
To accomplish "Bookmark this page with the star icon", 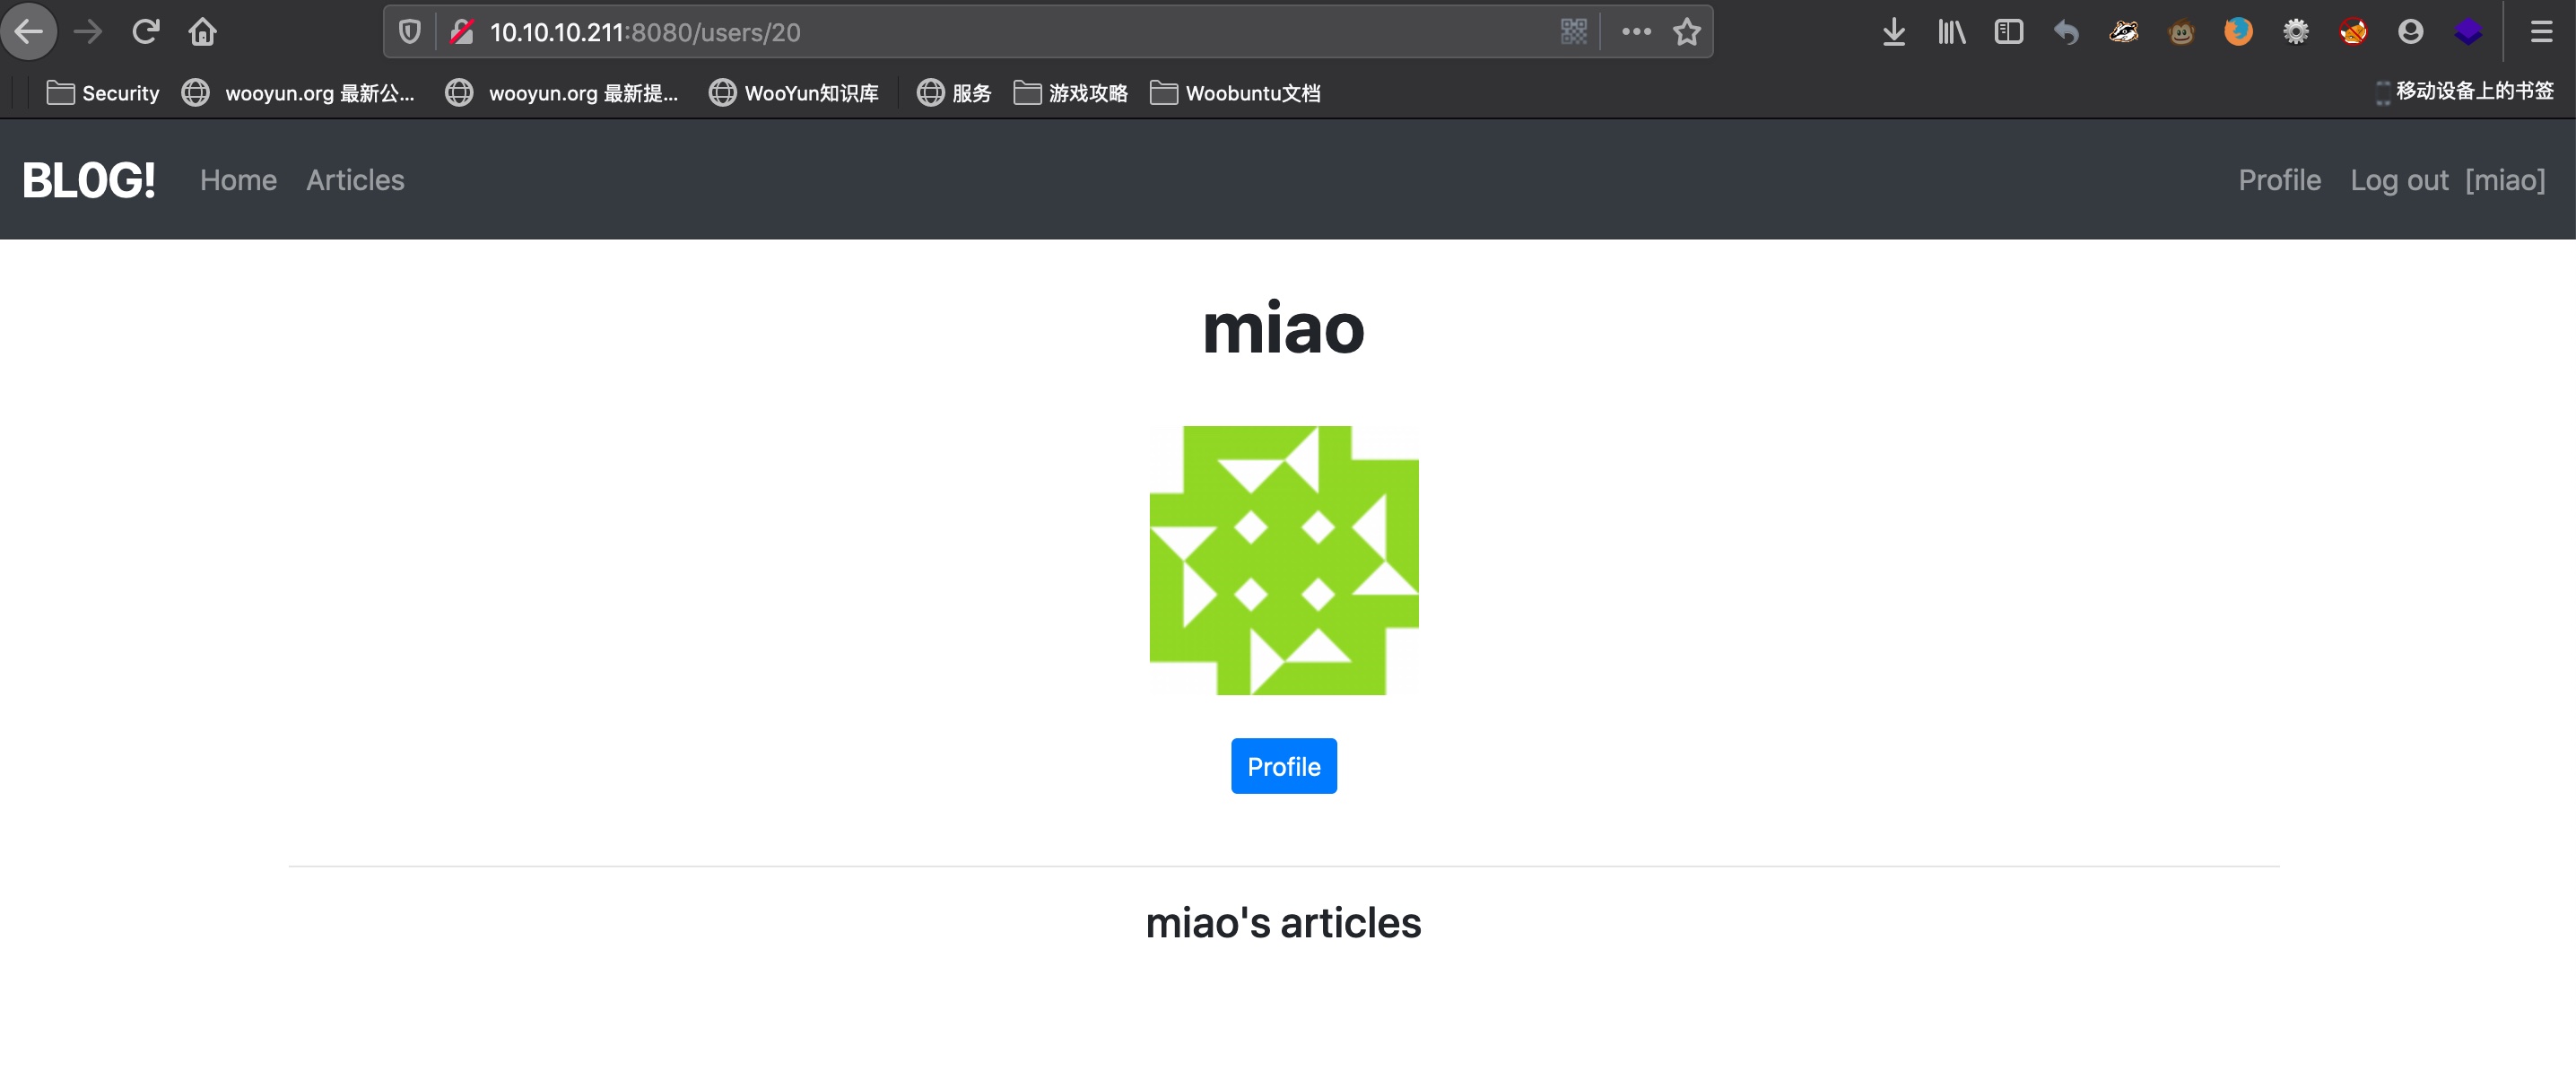I will (1687, 32).
